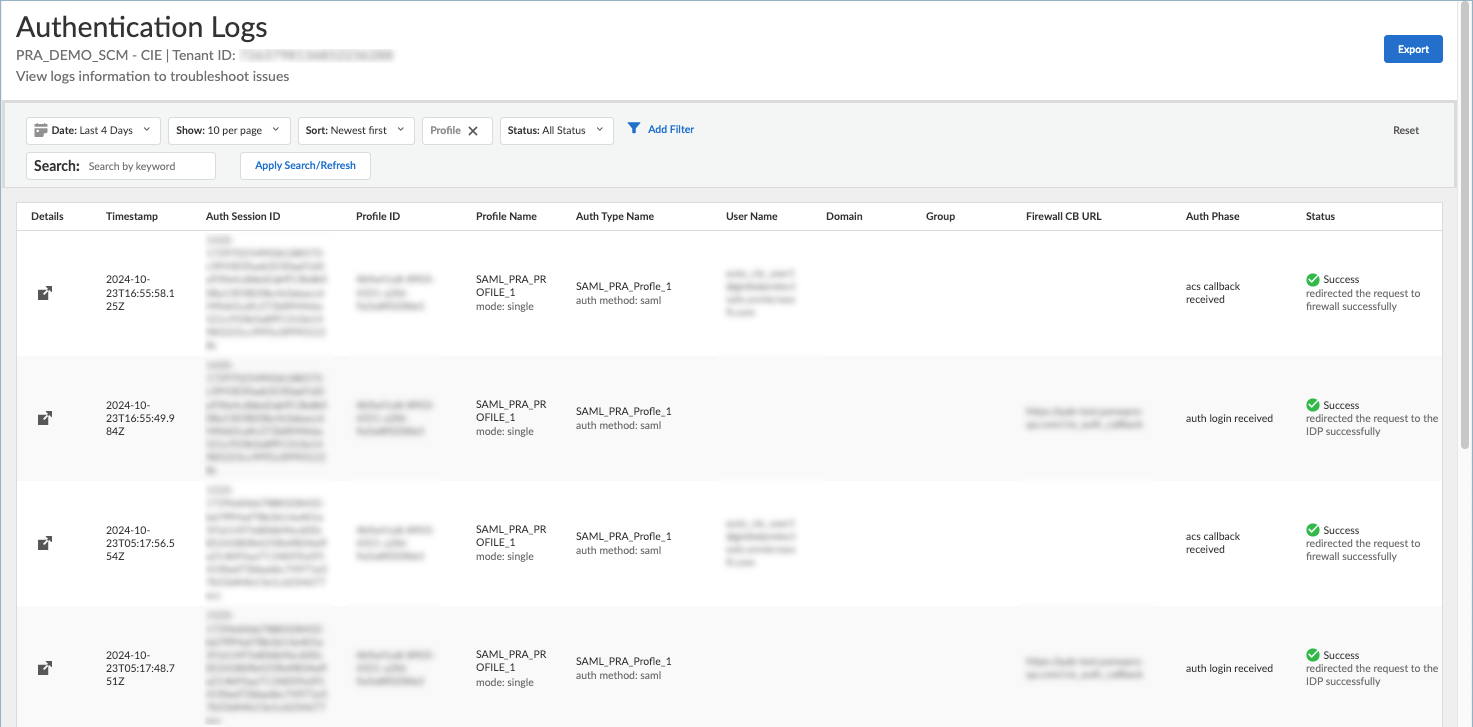Viewport: 1473px width, 727px height.
Task: Open details for the 05:17:48 log entry
Action: click(x=45, y=668)
